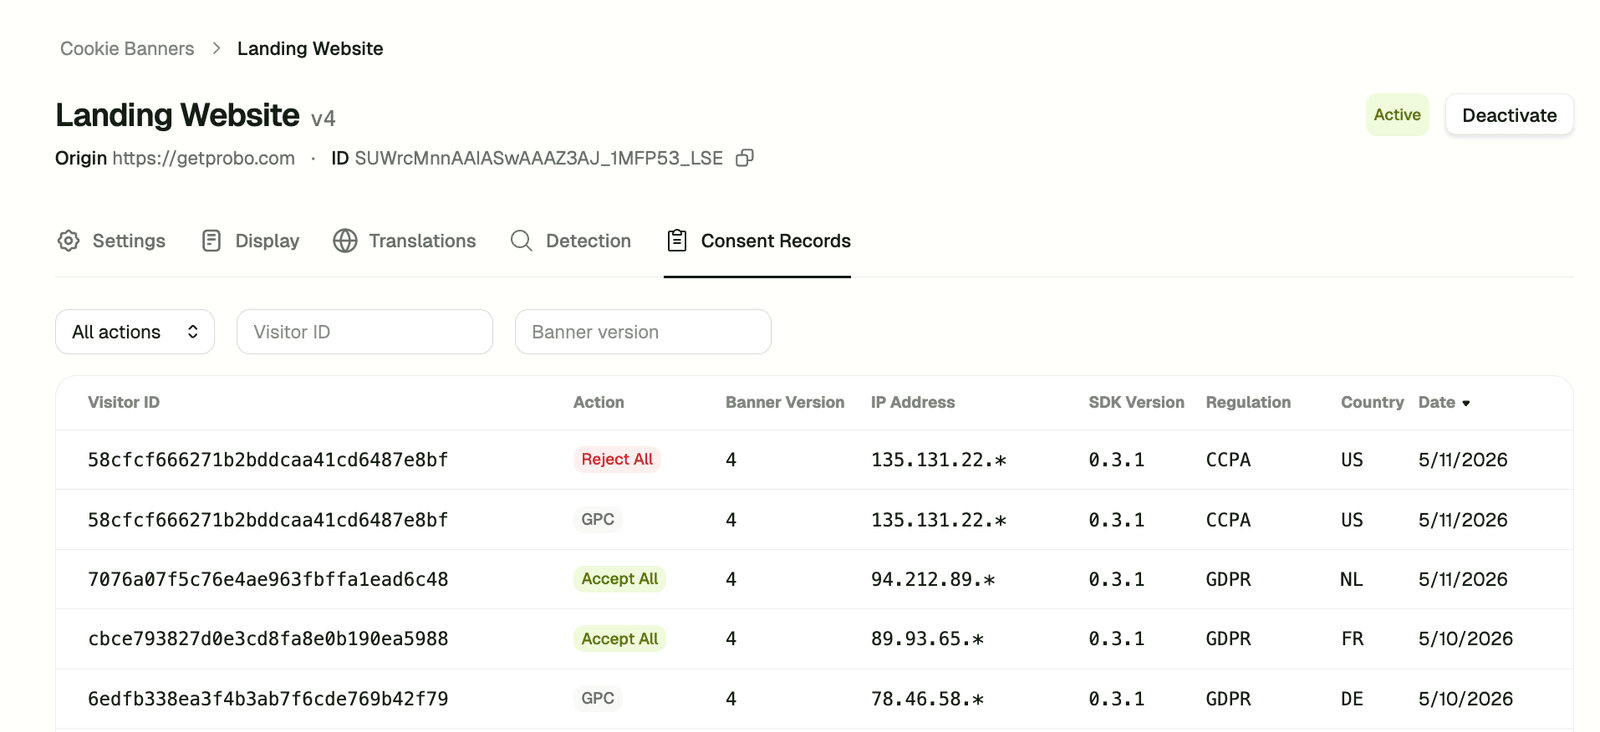Open the Translations tab
The height and width of the screenshot is (732, 1600).
(x=404, y=241)
